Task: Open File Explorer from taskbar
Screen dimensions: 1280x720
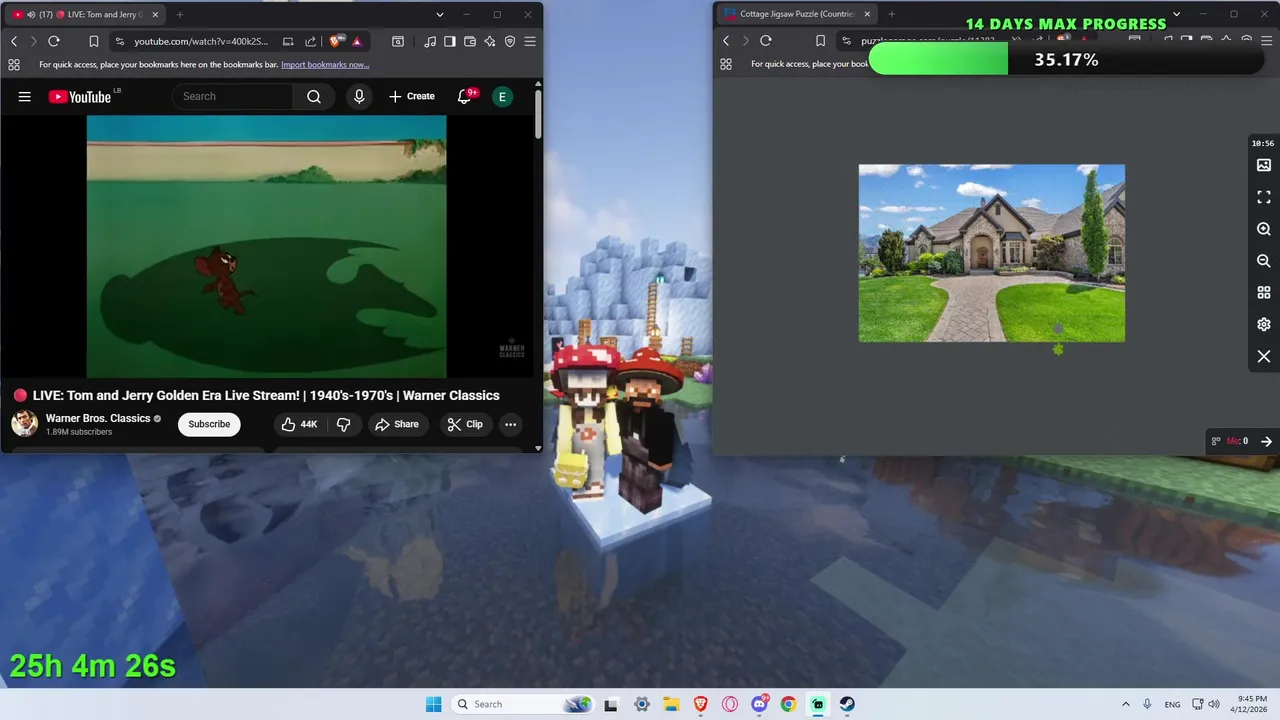Action: tap(671, 704)
